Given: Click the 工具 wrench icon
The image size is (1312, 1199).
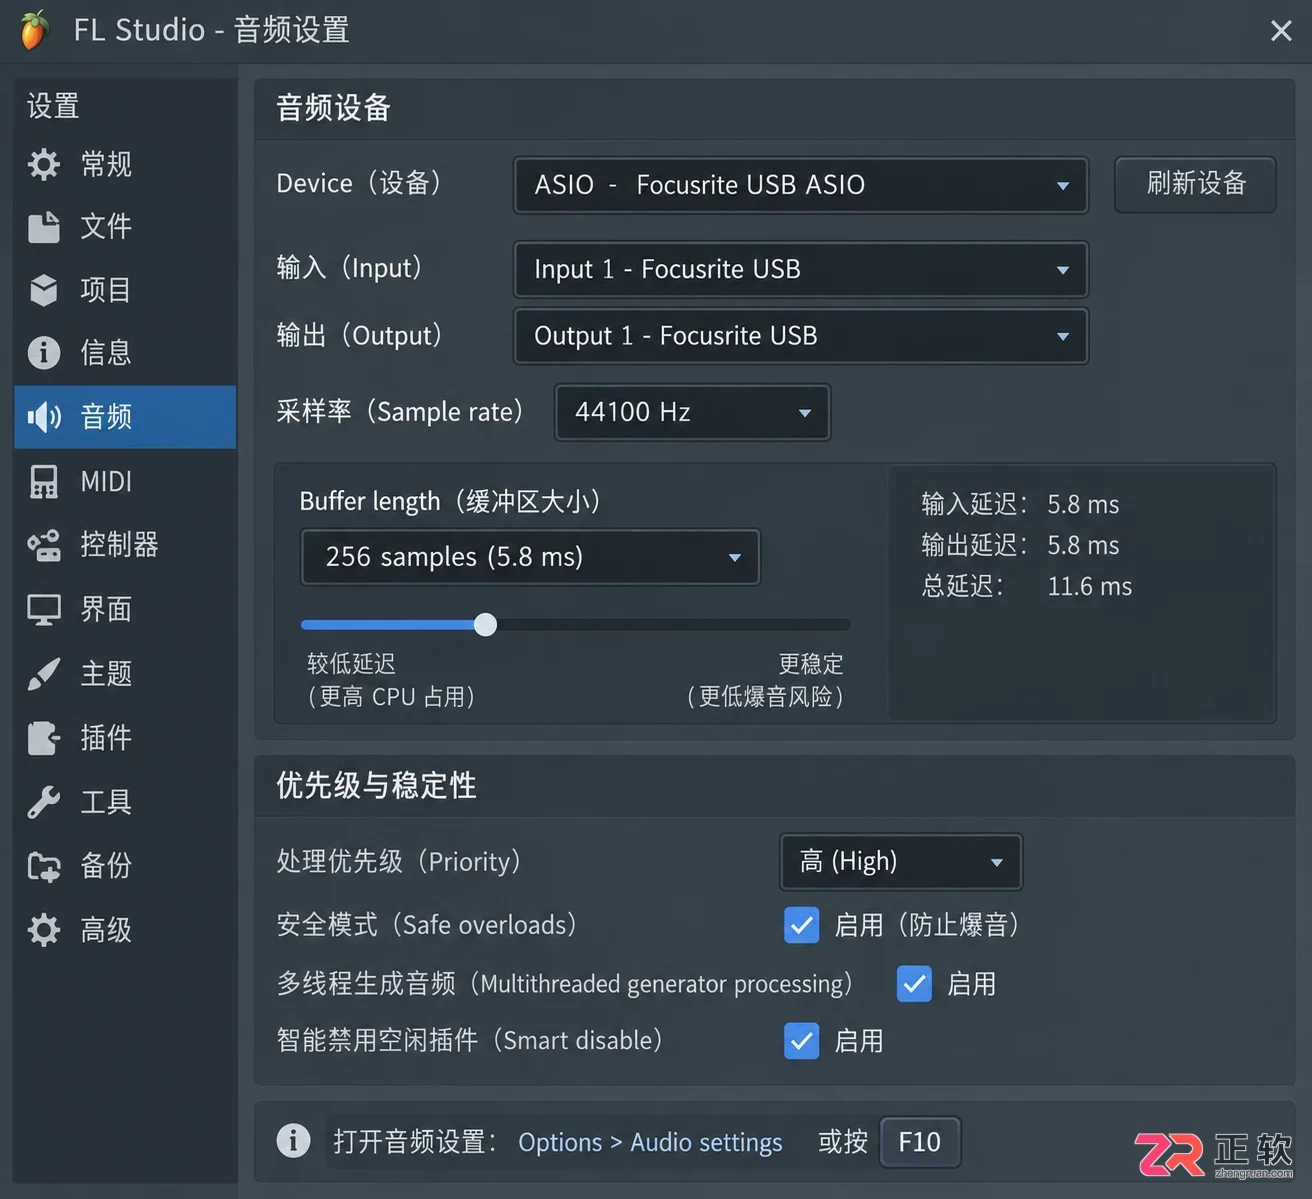Looking at the screenshot, I should pos(44,802).
